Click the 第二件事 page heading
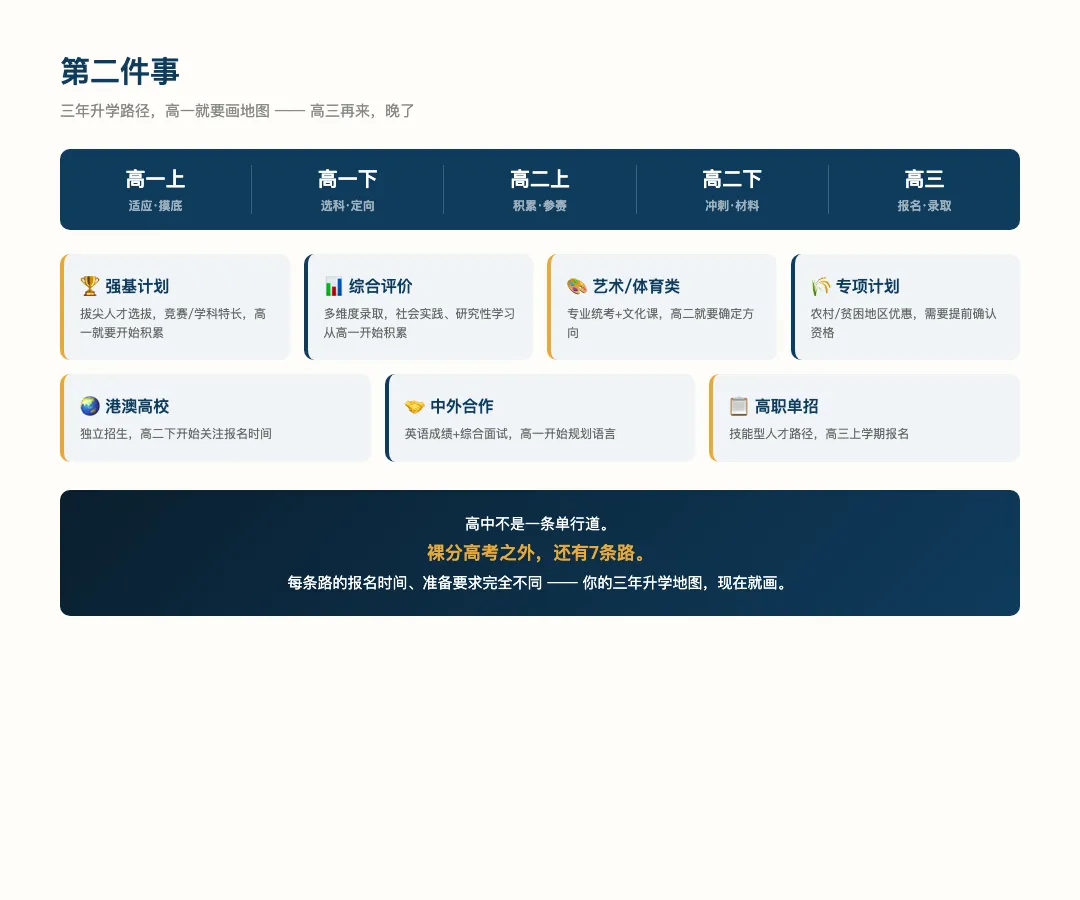Image resolution: width=1080 pixels, height=900 pixels. pyautogui.click(x=121, y=71)
